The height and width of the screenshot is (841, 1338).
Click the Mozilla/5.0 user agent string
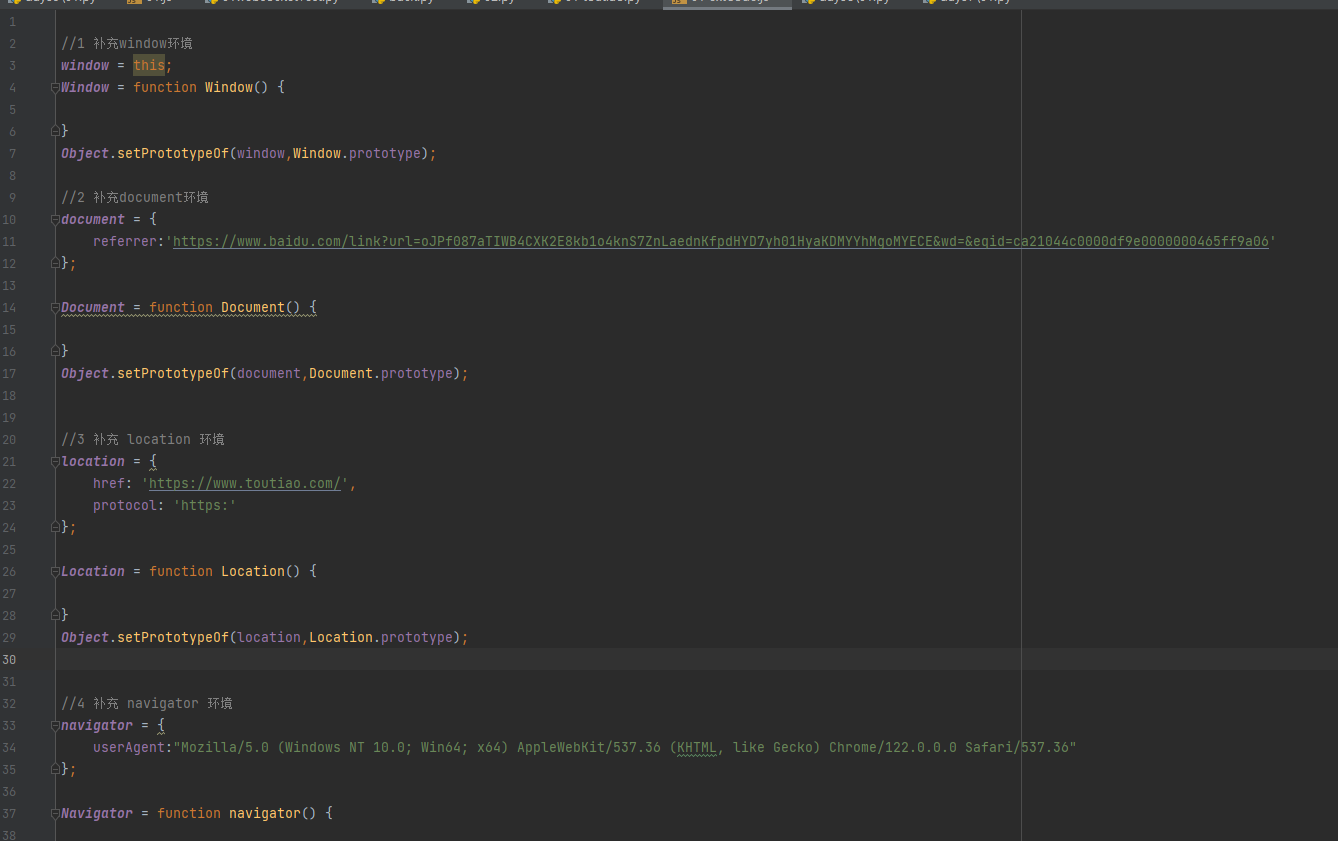coord(625,747)
